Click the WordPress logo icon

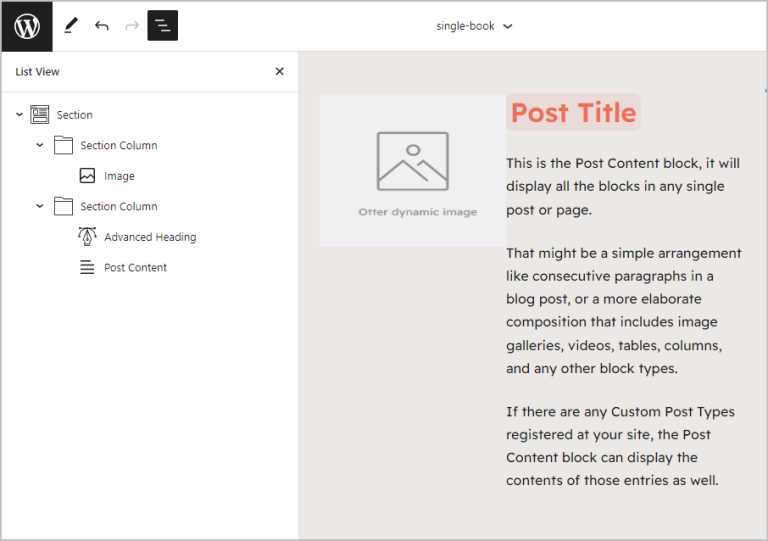click(27, 26)
